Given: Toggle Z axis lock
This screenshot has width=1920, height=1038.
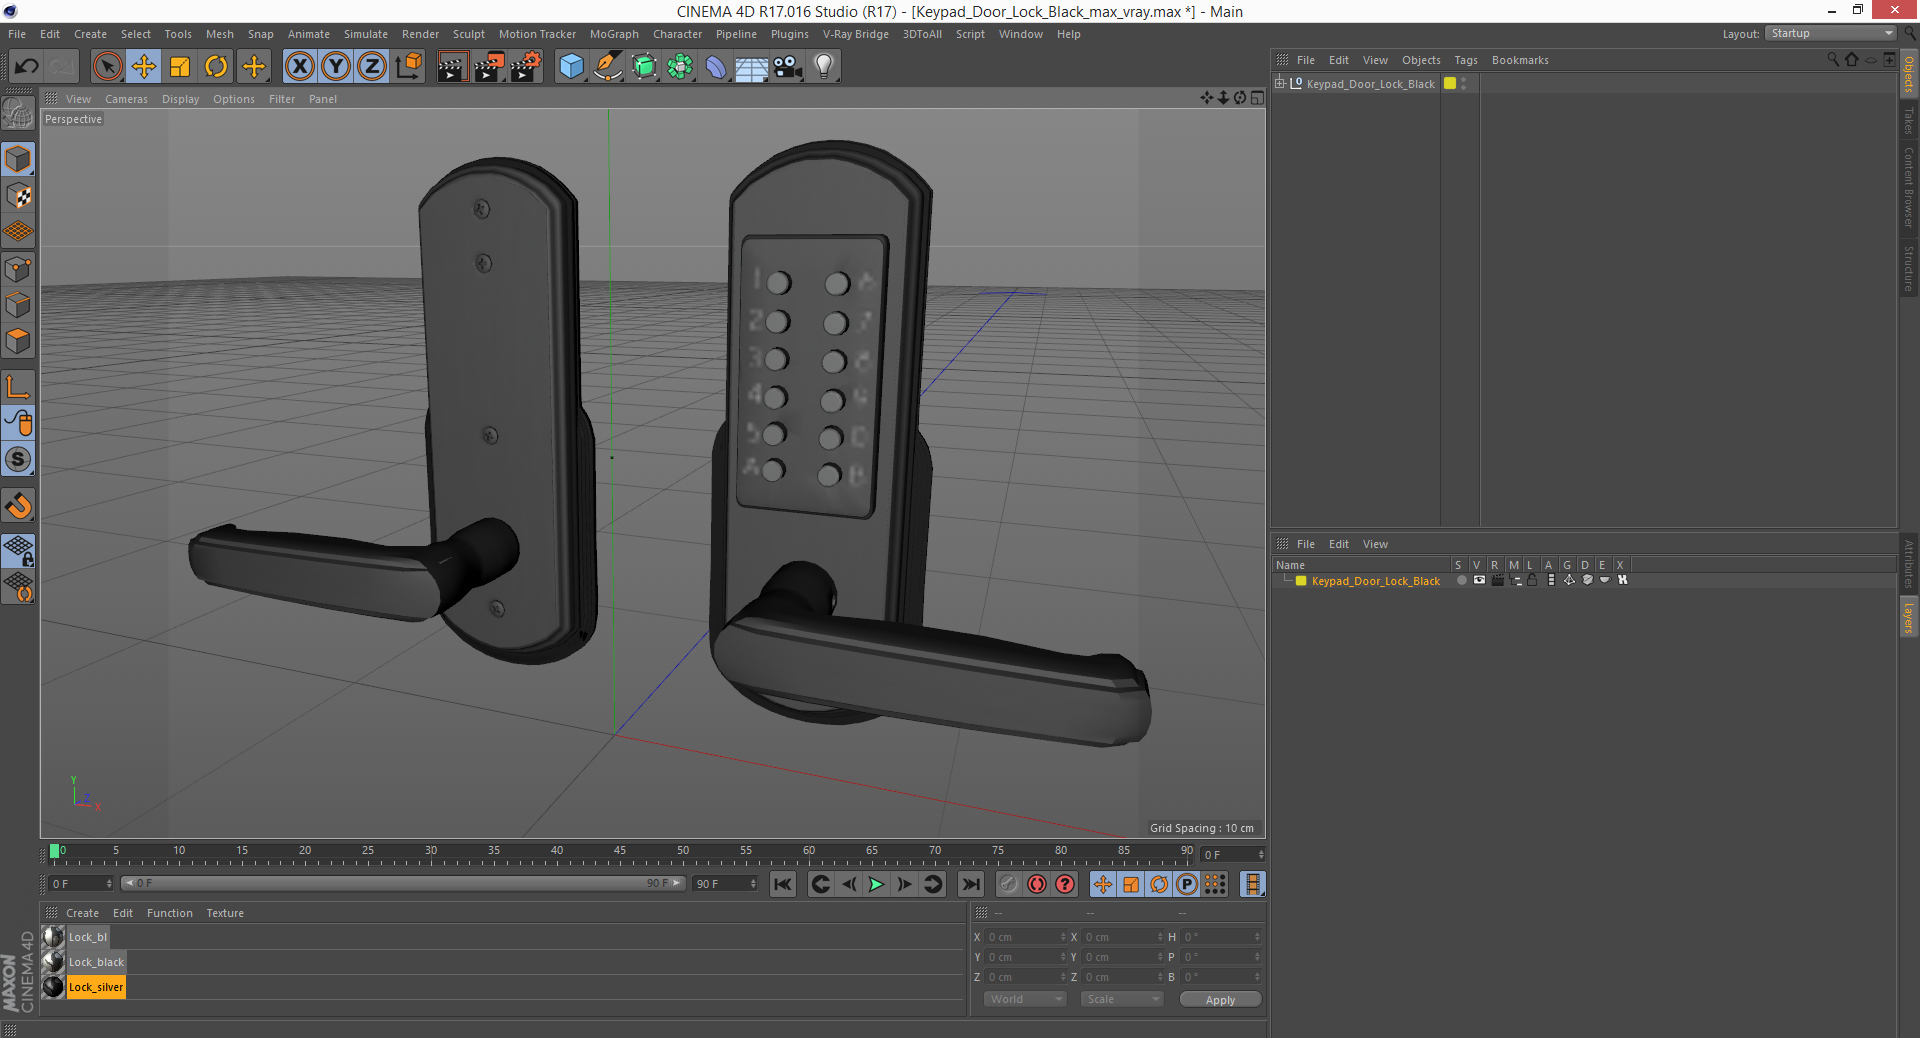Looking at the screenshot, I should click(372, 67).
